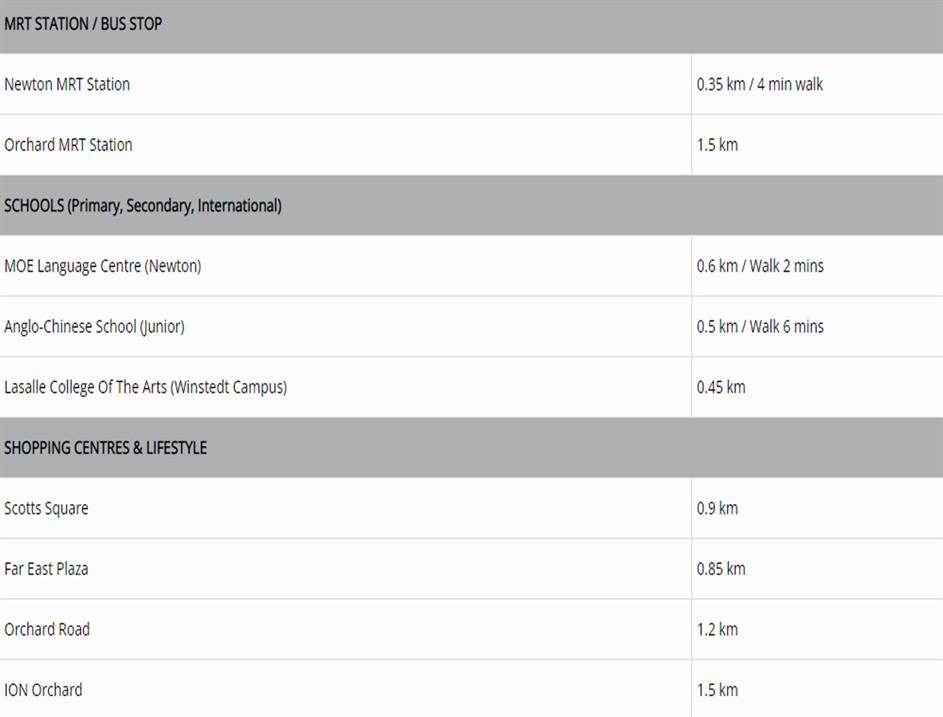The width and height of the screenshot is (943, 717).
Task: Select MOE Language Centre (Newton) entry
Action: [x=102, y=267]
